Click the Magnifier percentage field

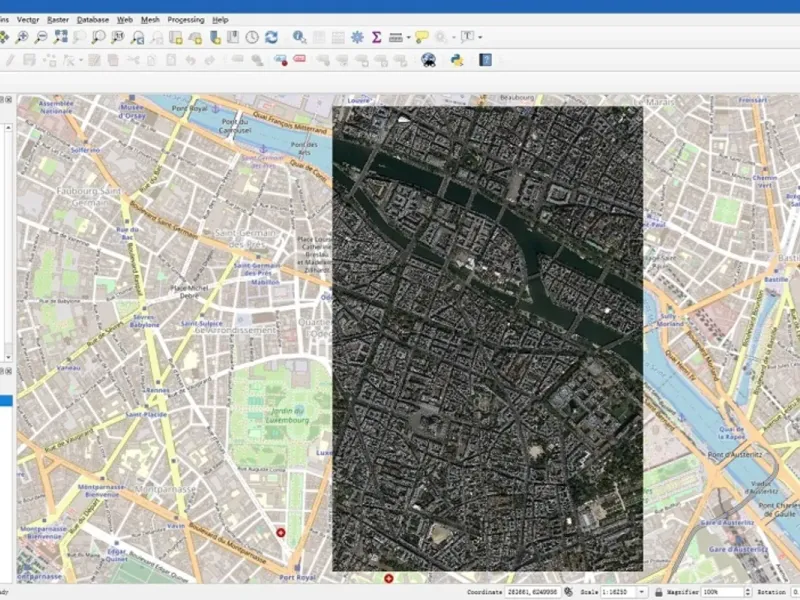(x=722, y=592)
